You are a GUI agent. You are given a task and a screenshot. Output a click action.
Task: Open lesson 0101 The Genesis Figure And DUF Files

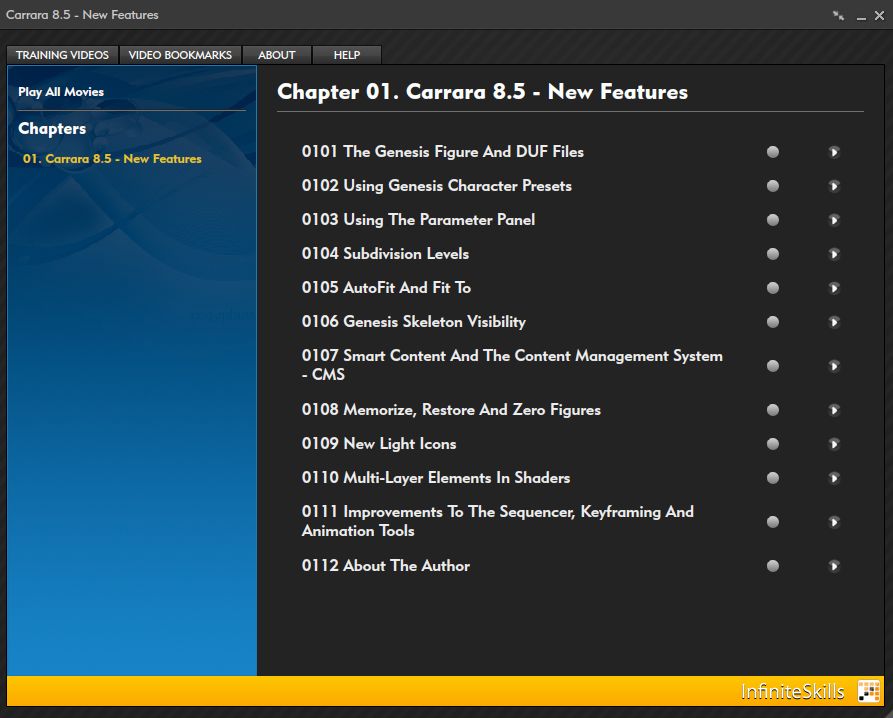[x=443, y=152]
